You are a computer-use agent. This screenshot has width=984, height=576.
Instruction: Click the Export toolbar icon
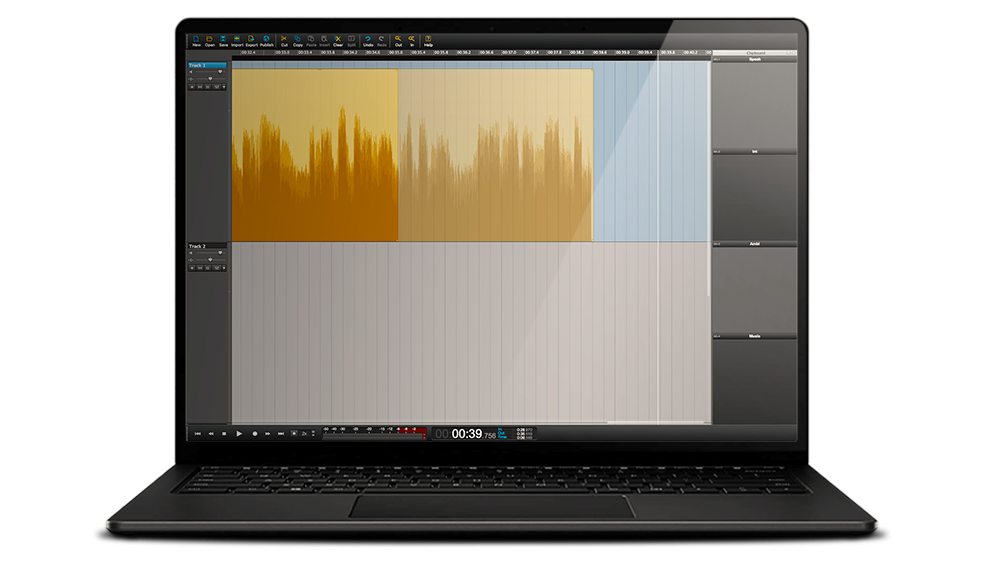point(251,41)
